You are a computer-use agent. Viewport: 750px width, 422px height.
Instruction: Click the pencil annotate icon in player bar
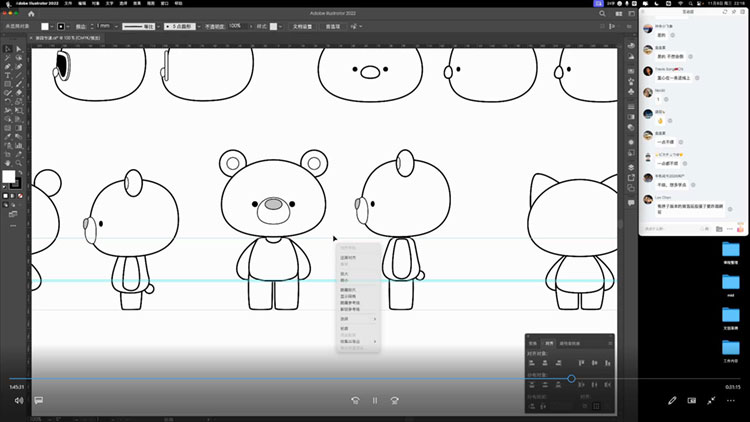673,400
